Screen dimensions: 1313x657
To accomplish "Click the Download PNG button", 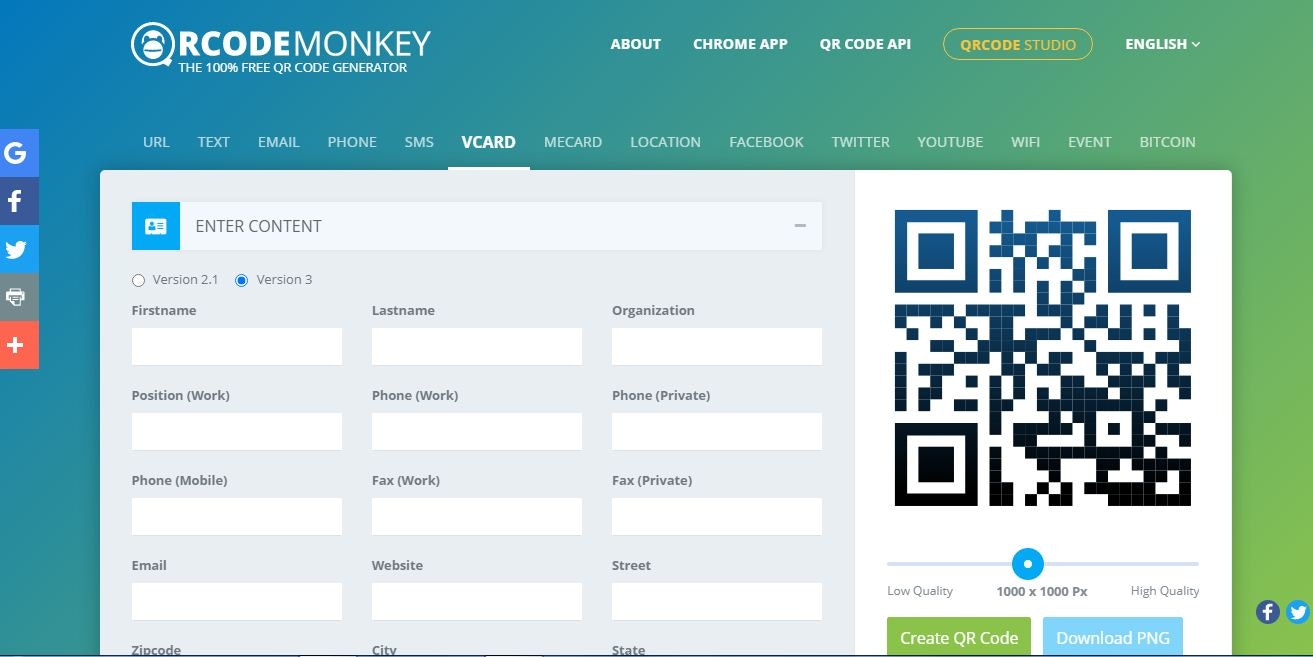I will pyautogui.click(x=1113, y=637).
